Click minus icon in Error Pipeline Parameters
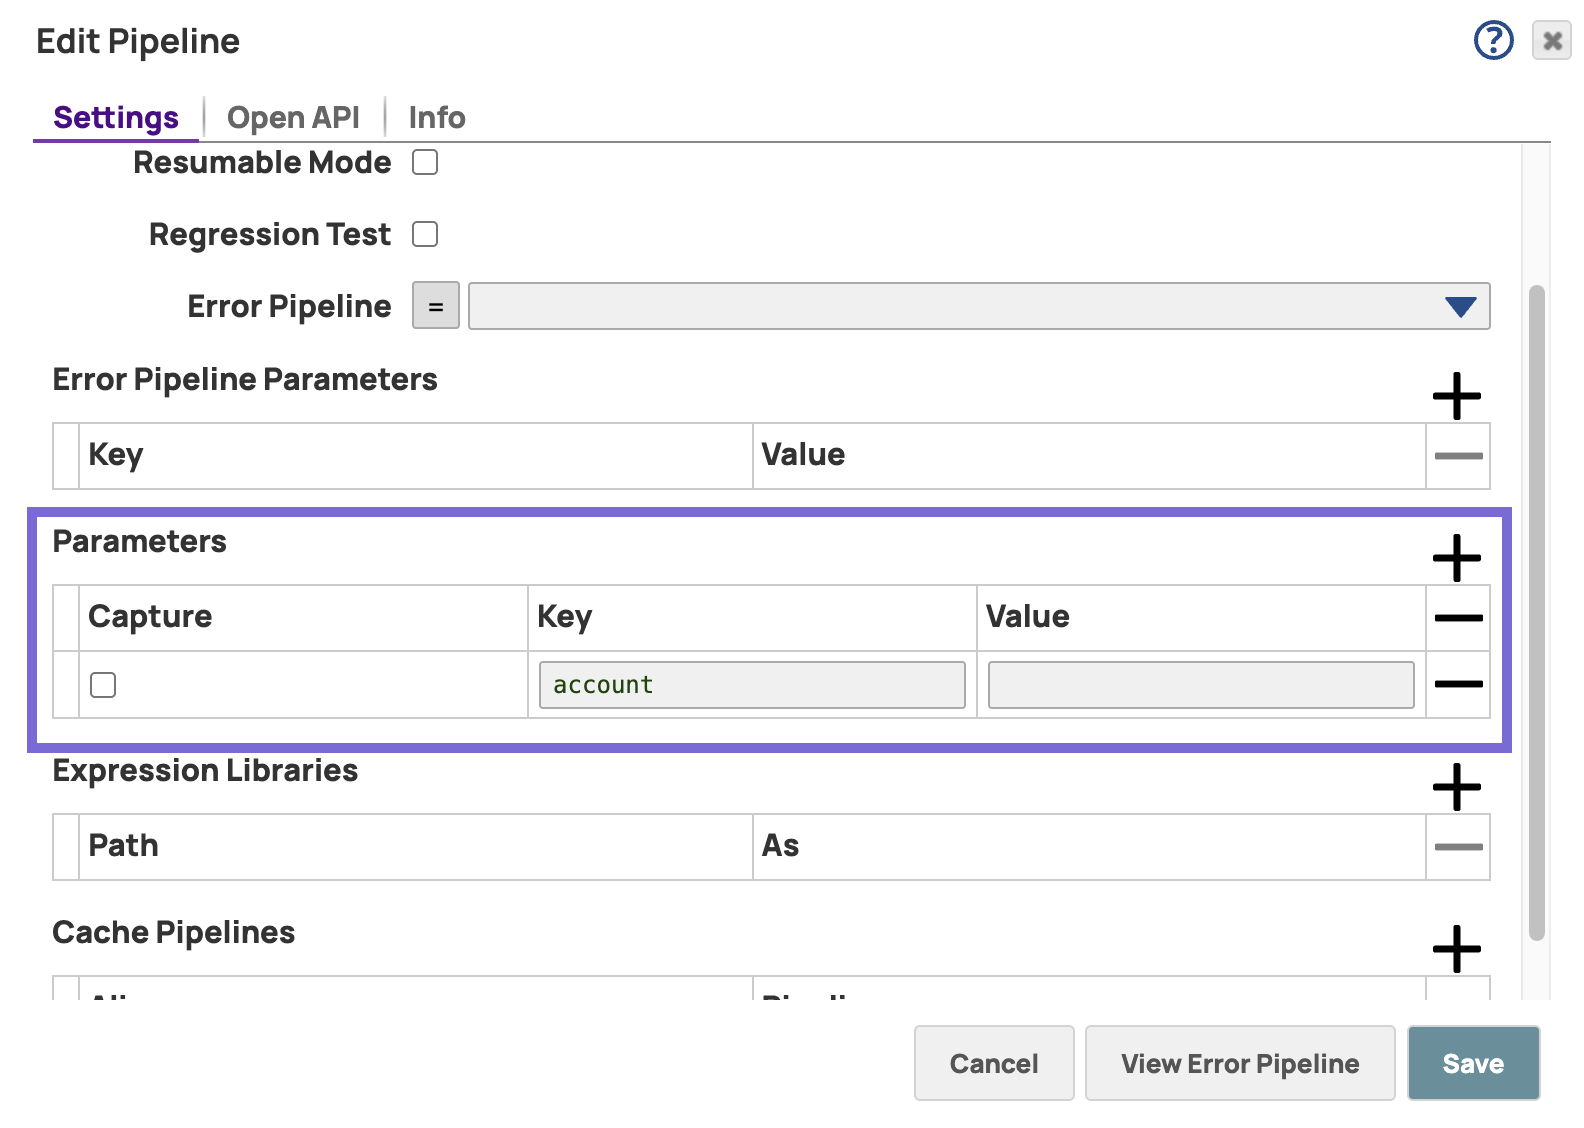The image size is (1584, 1128). pos(1457,456)
